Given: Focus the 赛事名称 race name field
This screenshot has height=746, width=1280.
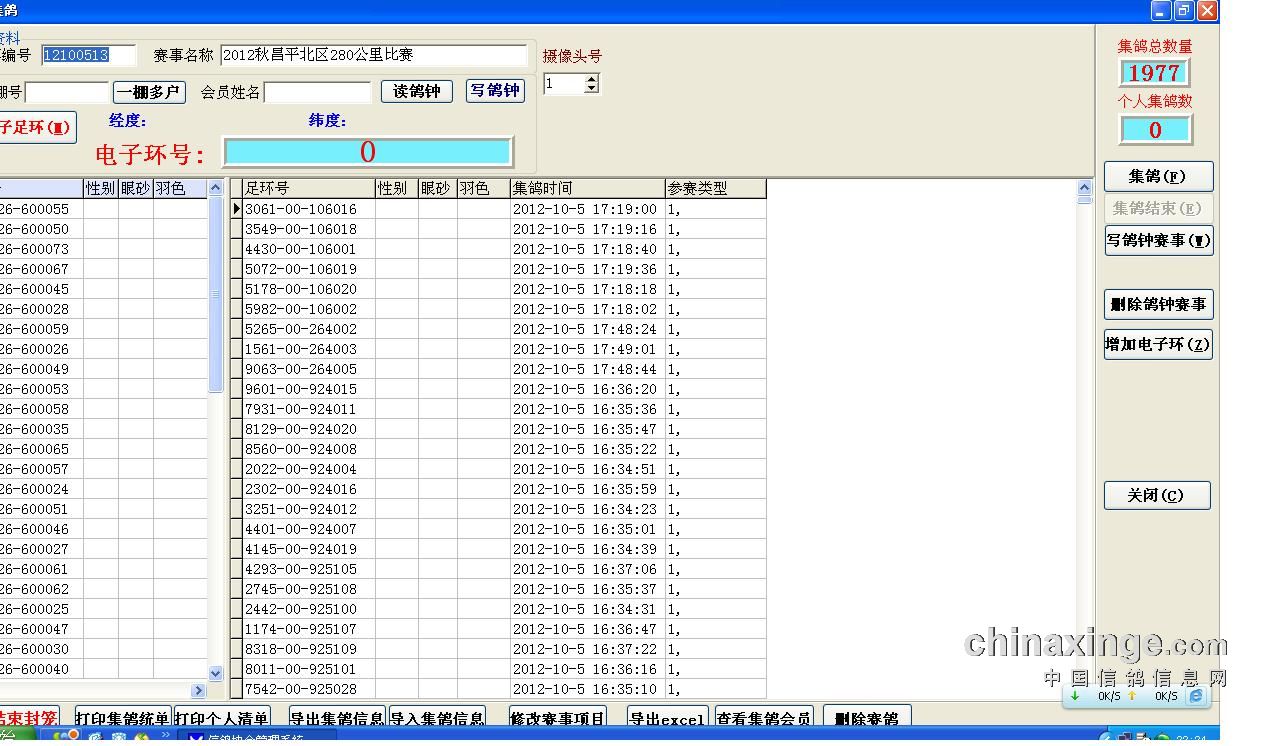Looking at the screenshot, I should click(x=373, y=55).
